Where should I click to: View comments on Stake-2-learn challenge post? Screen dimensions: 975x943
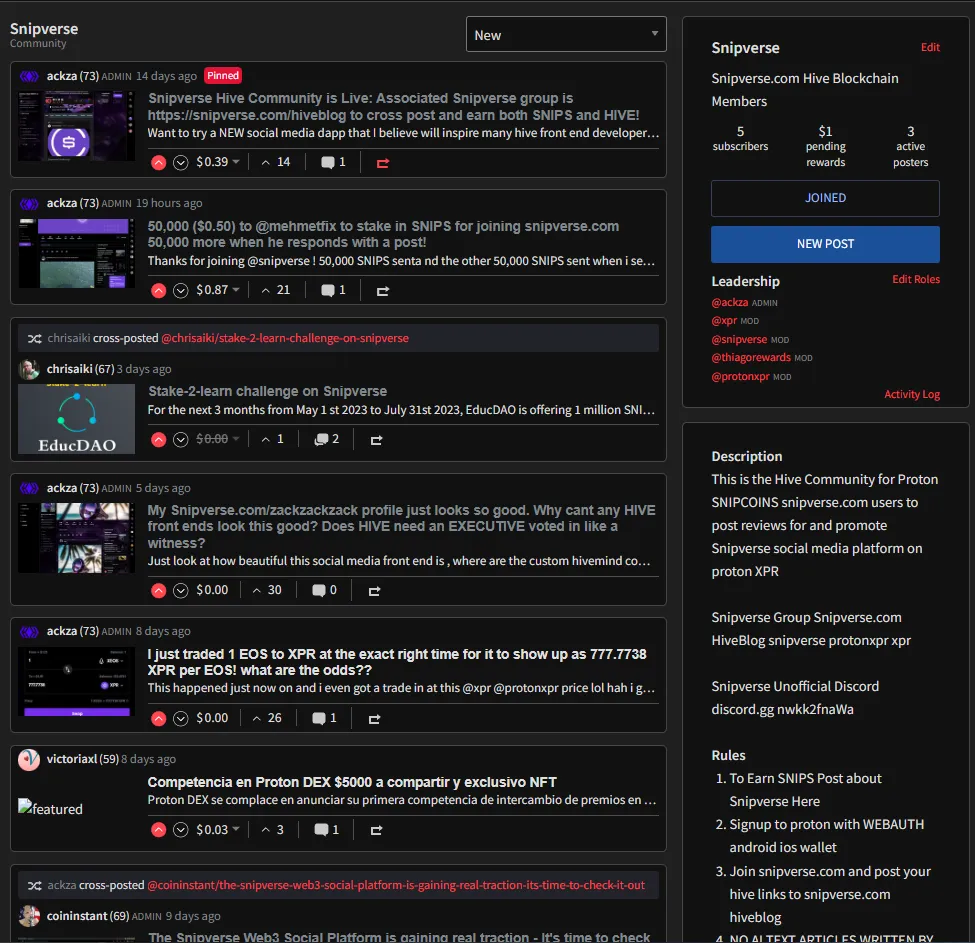[326, 439]
